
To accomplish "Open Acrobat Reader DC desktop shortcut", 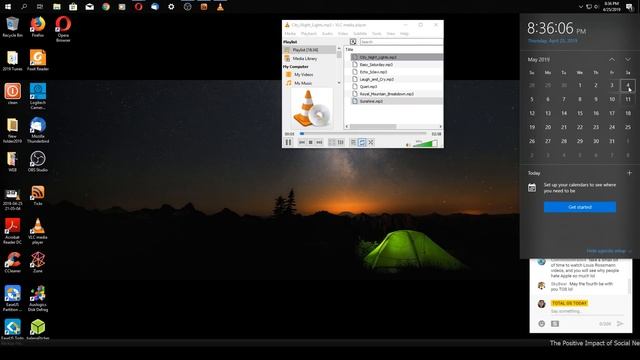I will point(12,231).
